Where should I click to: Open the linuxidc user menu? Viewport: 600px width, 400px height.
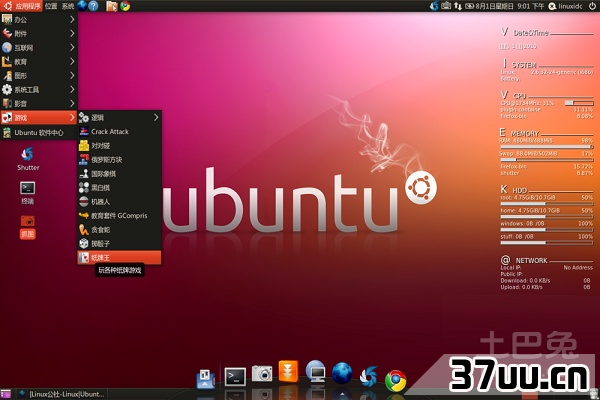[566, 6]
